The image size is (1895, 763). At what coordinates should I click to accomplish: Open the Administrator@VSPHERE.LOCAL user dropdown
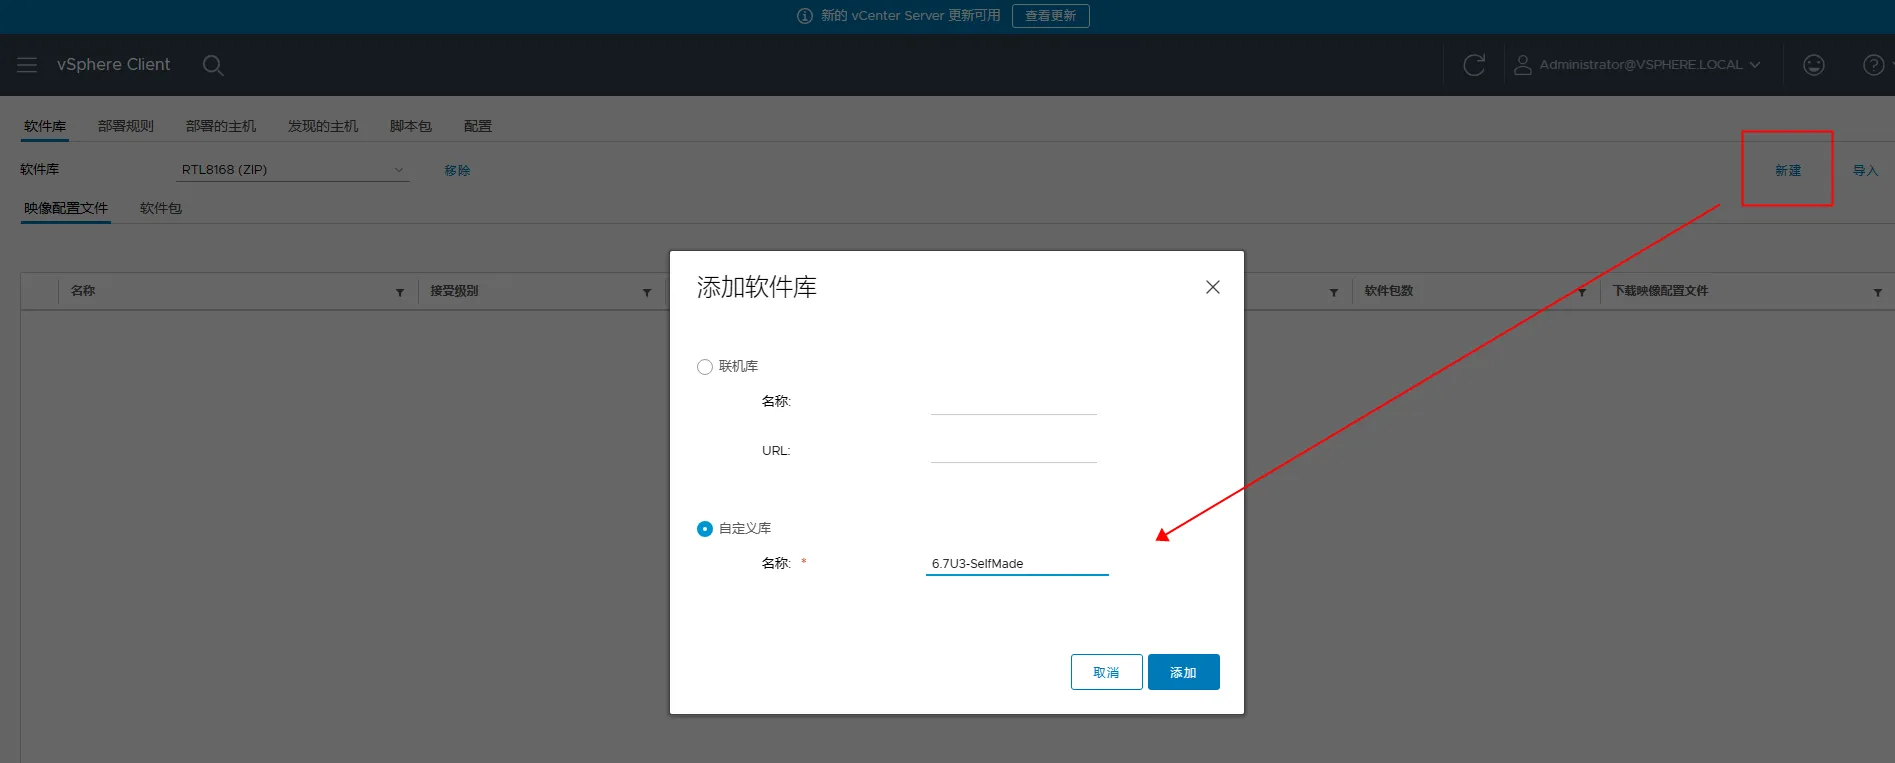pyautogui.click(x=1638, y=65)
